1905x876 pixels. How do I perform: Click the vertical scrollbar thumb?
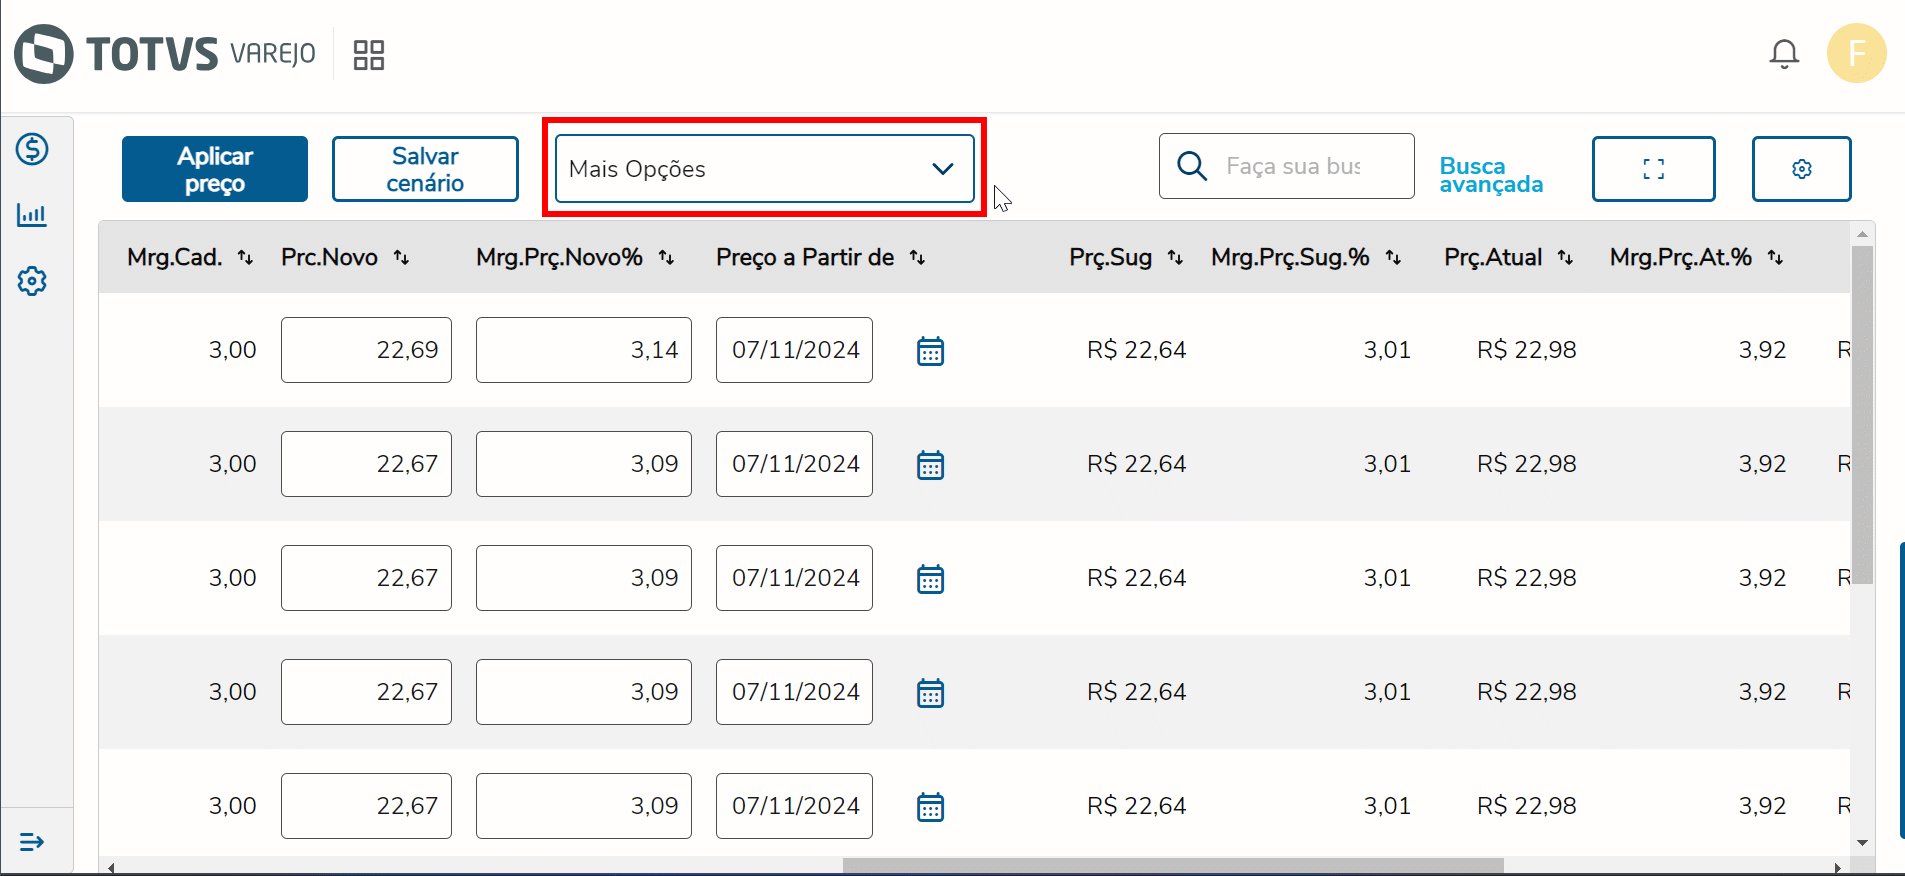point(1862,410)
